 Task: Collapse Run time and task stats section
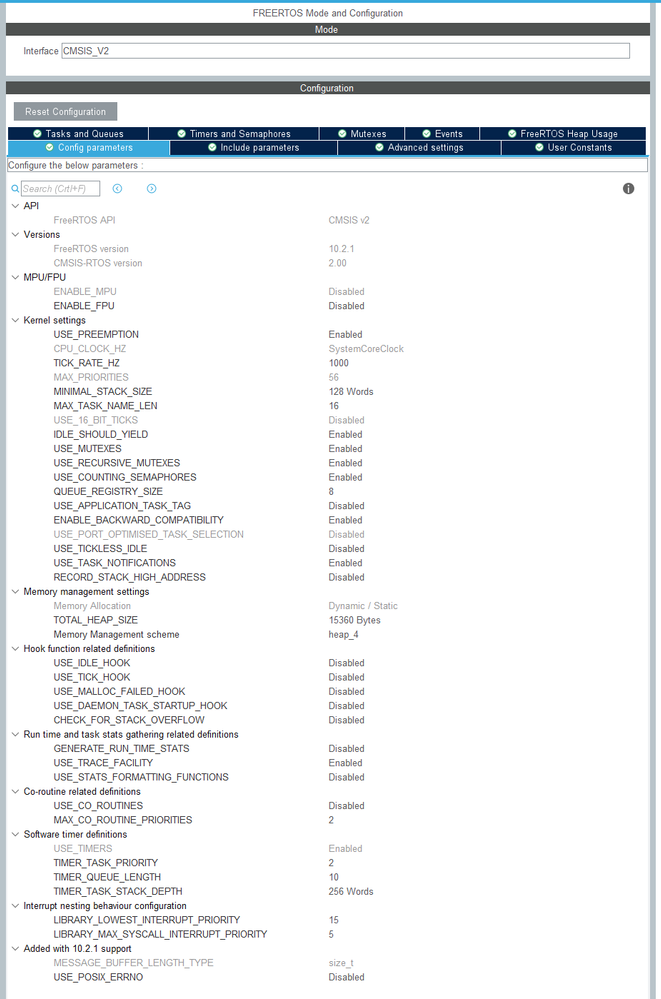(15, 734)
